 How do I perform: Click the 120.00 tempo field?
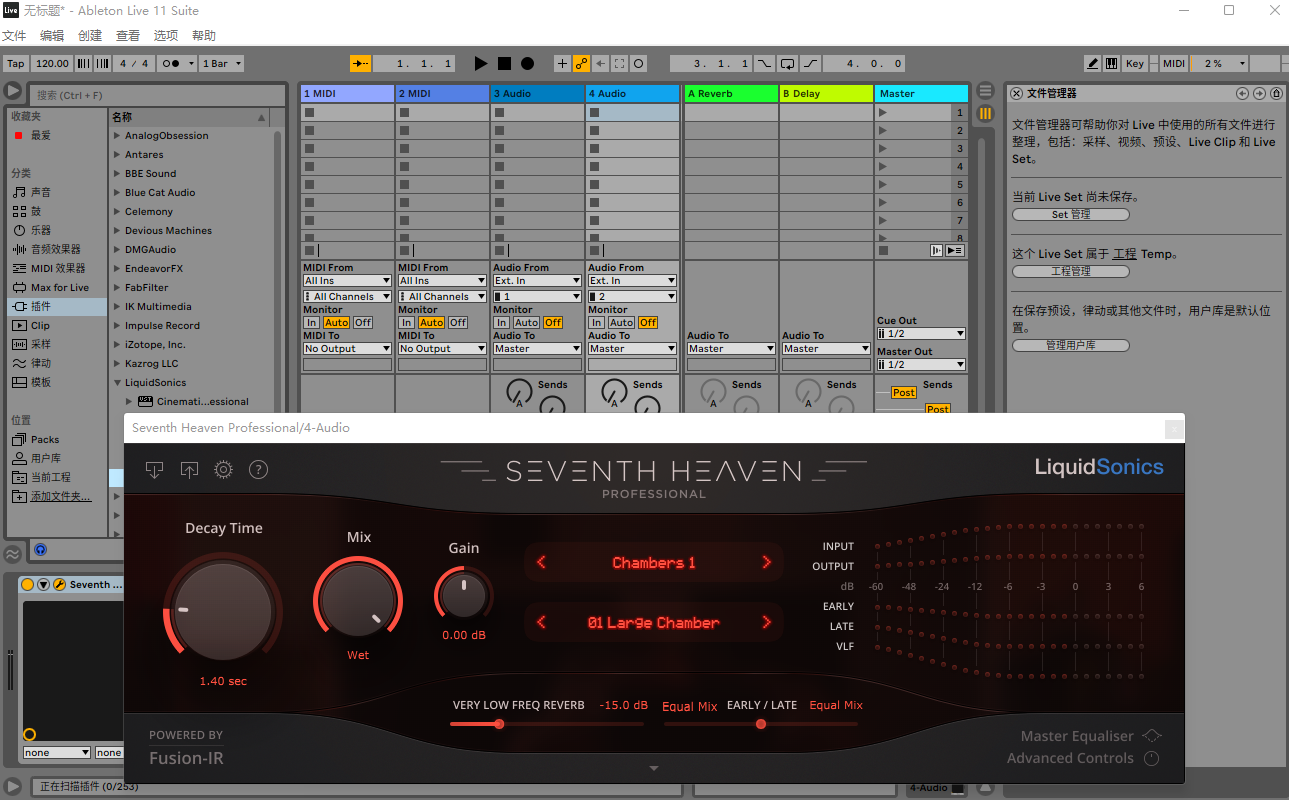coord(52,63)
